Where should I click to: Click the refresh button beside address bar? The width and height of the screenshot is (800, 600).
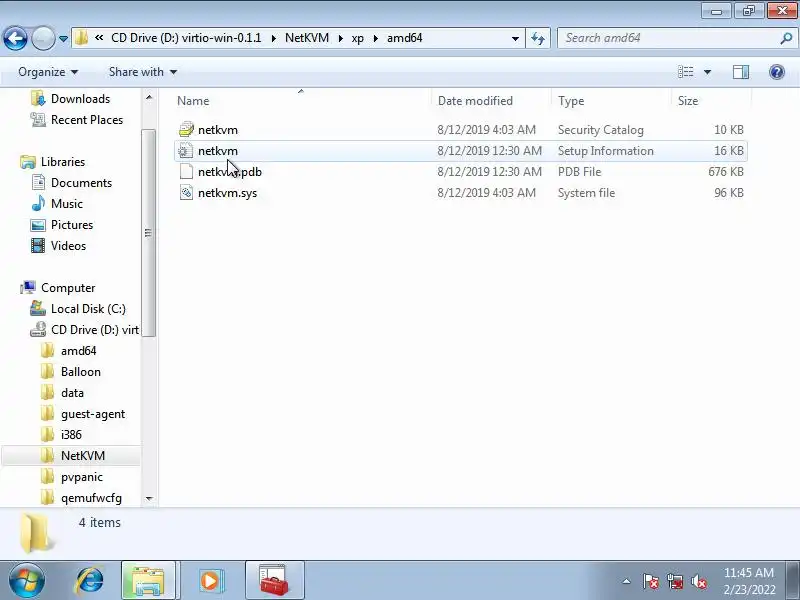[538, 38]
